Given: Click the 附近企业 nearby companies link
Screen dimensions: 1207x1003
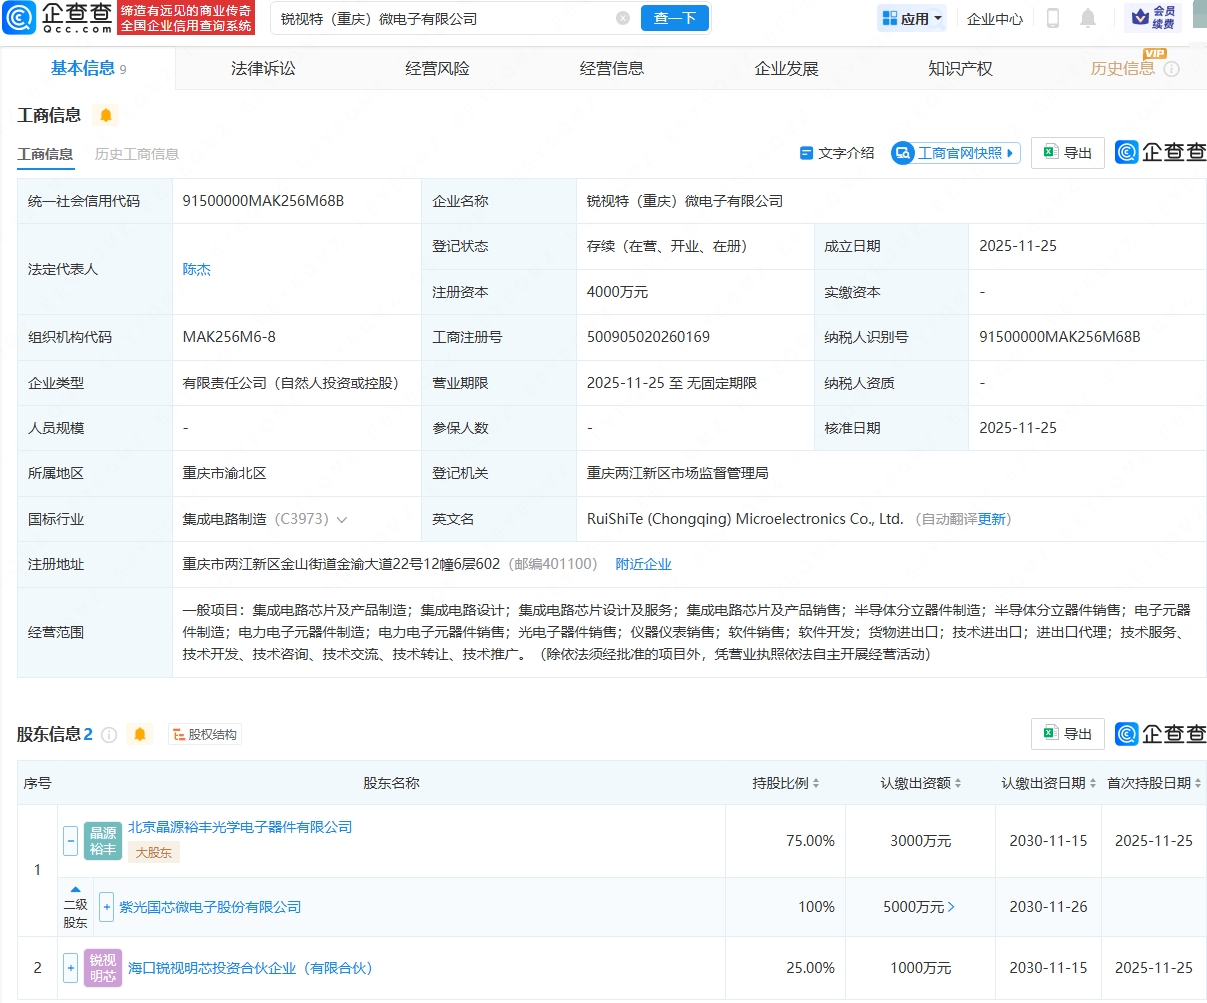Looking at the screenshot, I should [x=643, y=563].
